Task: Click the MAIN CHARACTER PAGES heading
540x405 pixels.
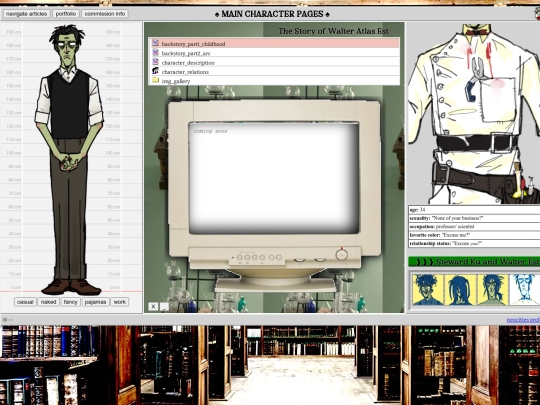Action: click(x=272, y=14)
